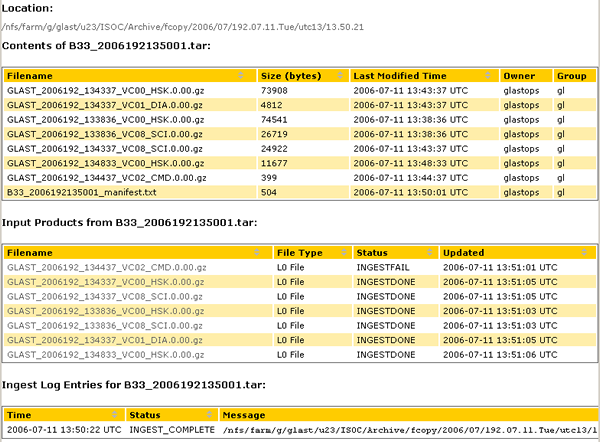This screenshot has height=442, width=600.
Task: Click updated time 2006-07-11 13:51:06 UTC
Action: [501, 355]
